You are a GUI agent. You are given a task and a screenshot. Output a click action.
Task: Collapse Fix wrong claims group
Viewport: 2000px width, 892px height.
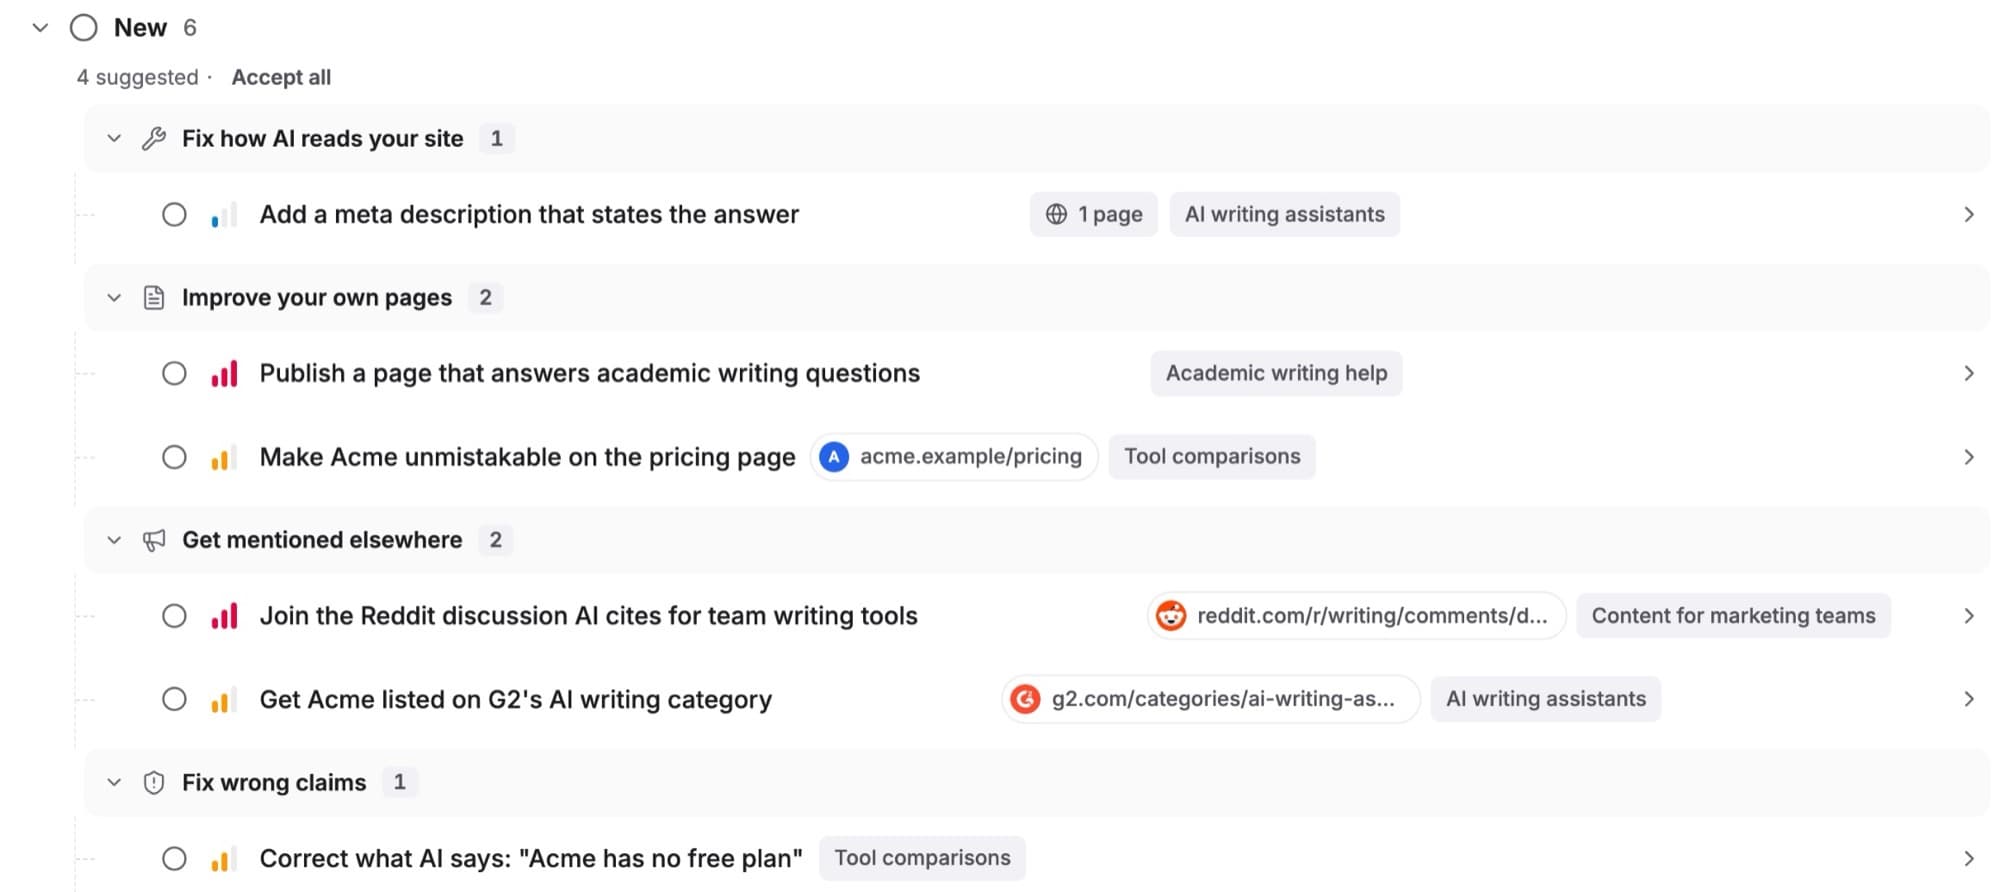[x=114, y=783]
